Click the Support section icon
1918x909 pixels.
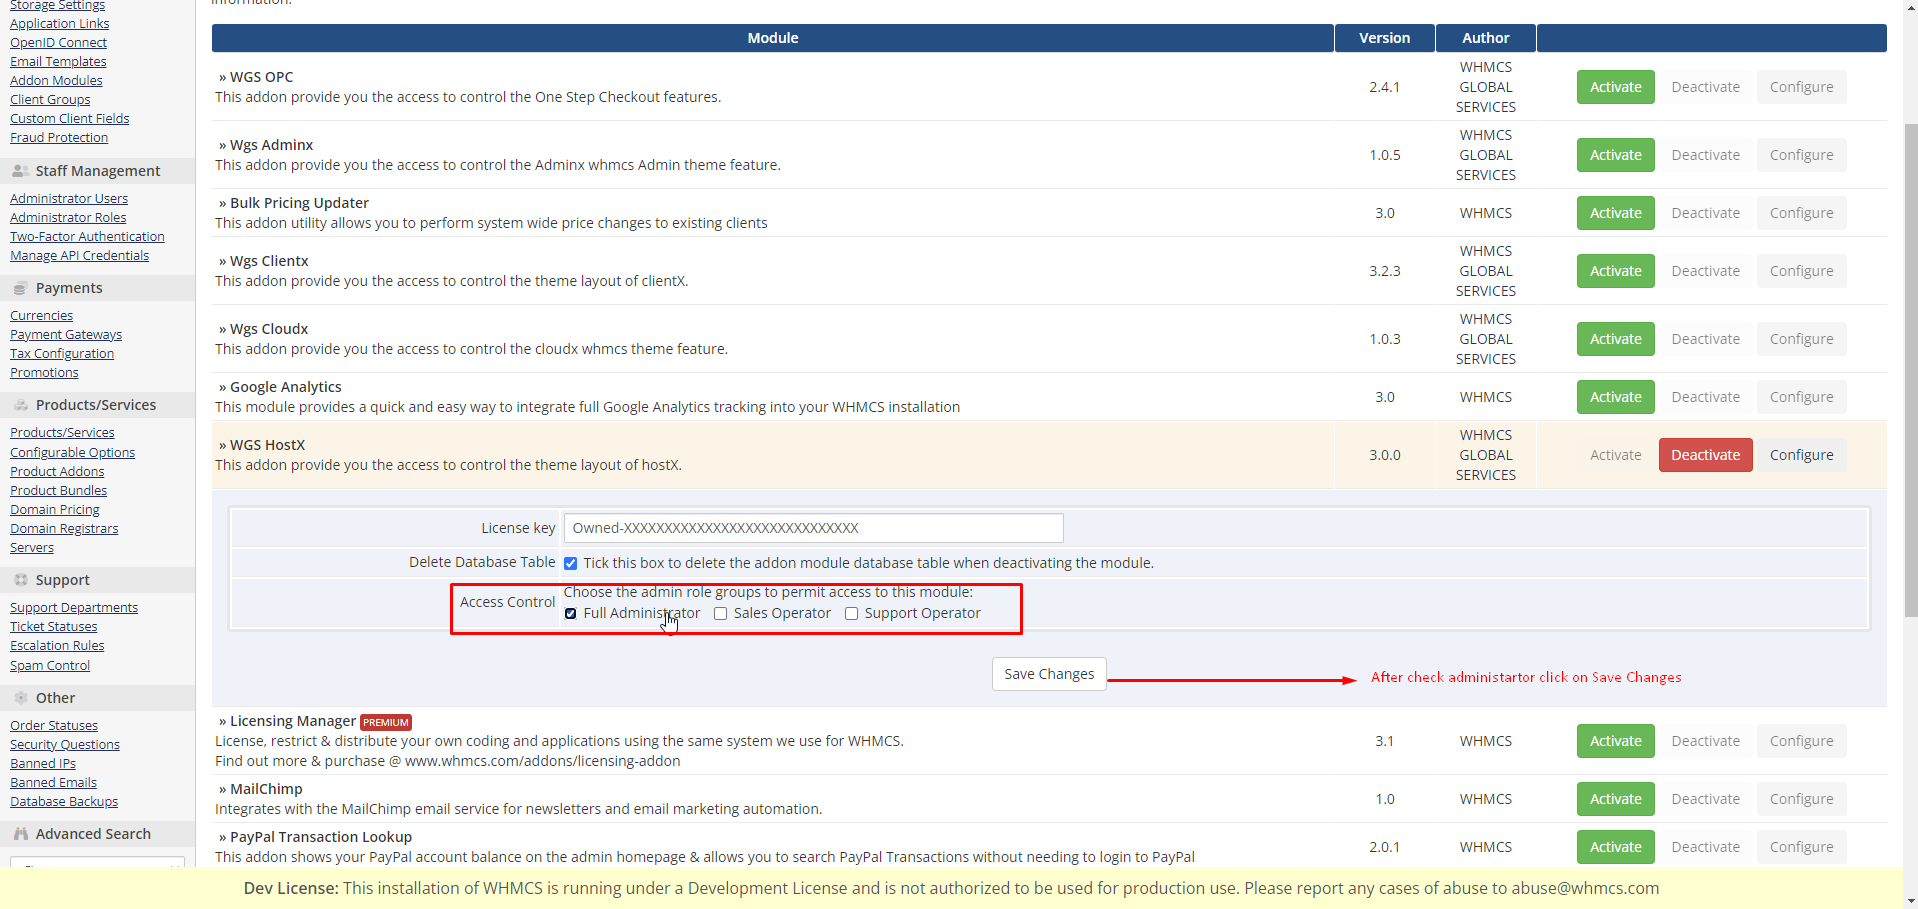click(20, 580)
